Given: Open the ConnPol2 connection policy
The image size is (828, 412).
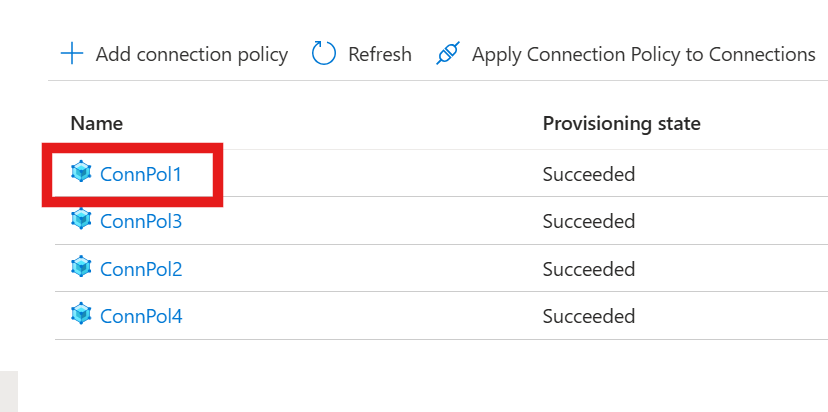Looking at the screenshot, I should (x=141, y=269).
